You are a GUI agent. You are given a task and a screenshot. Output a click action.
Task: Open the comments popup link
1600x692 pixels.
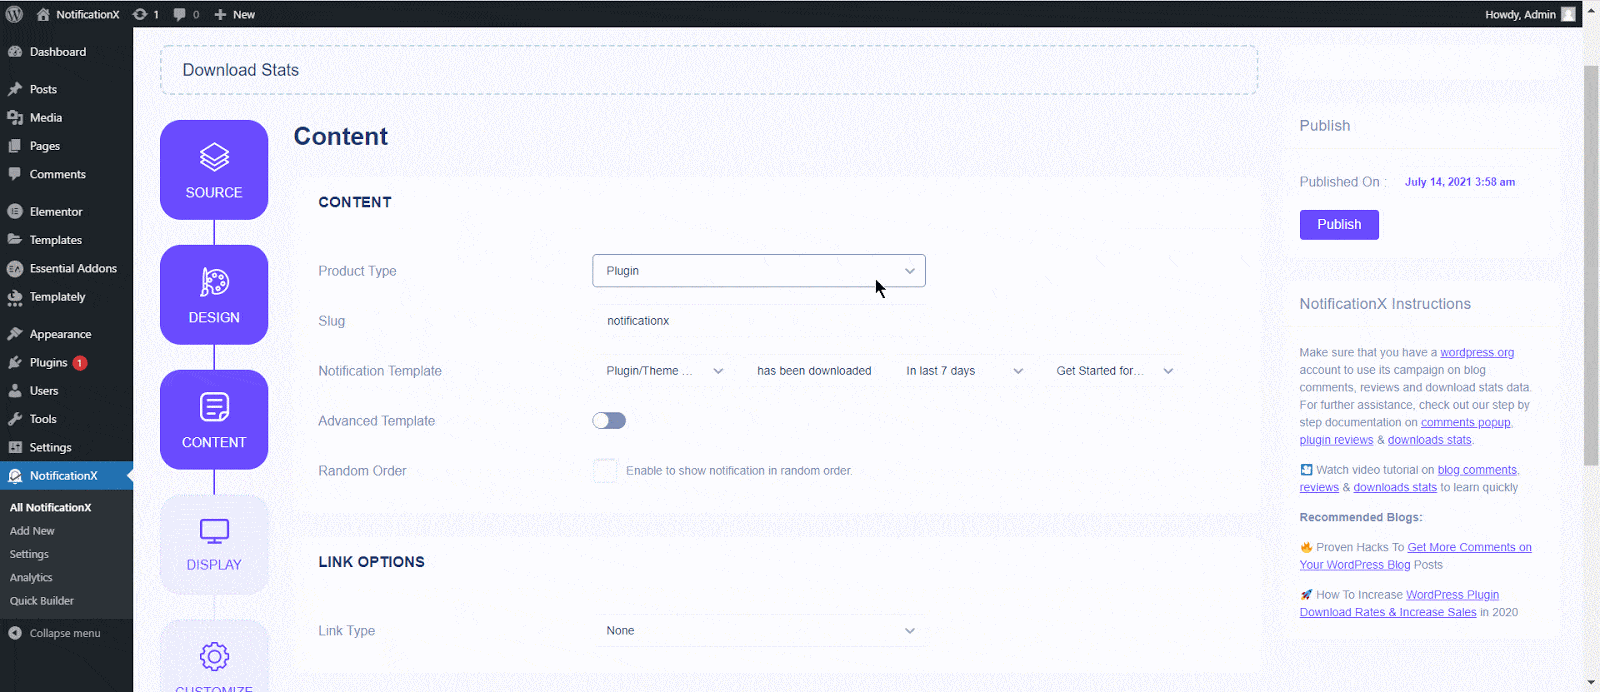tap(1466, 423)
